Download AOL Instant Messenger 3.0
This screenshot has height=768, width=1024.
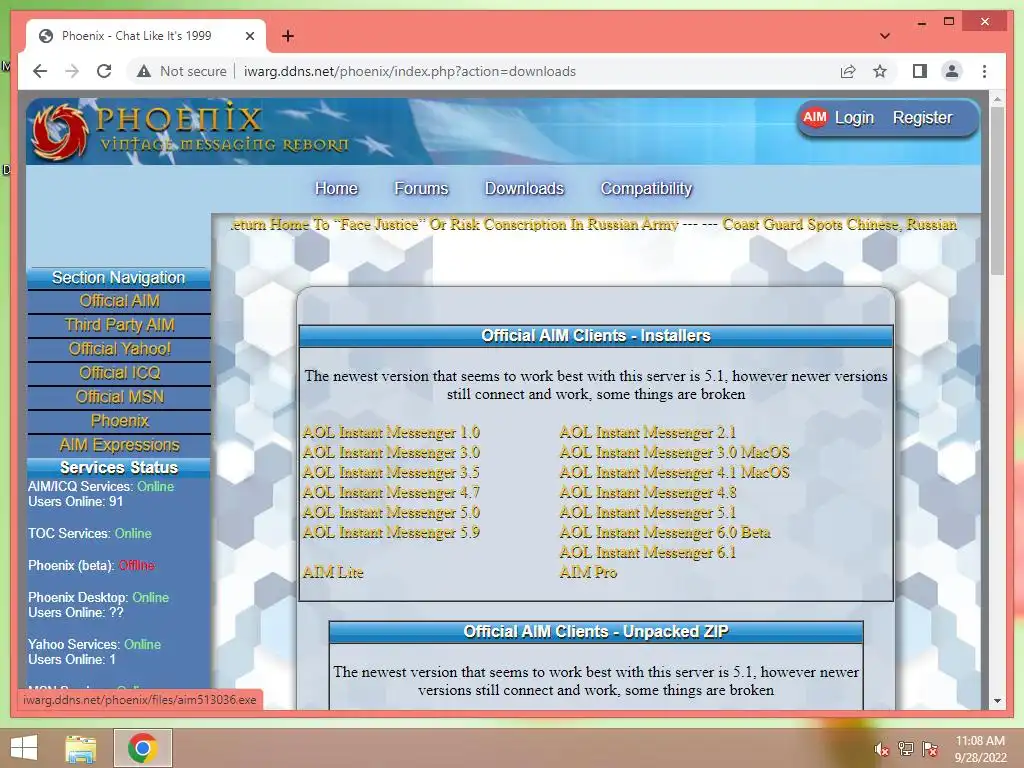391,453
